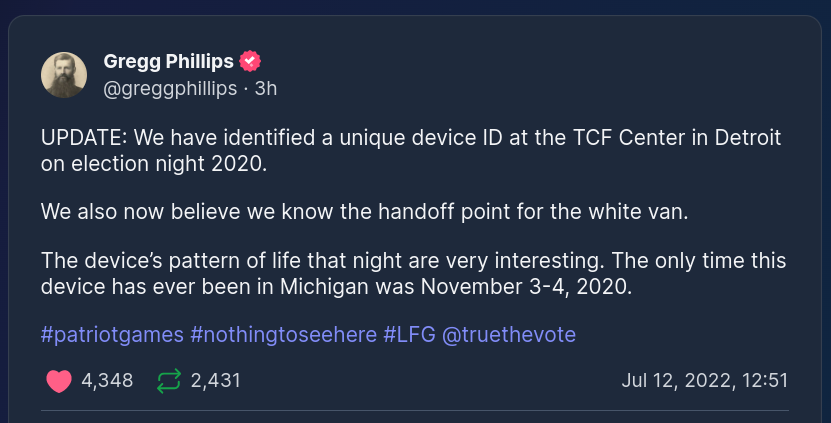Repost using the green arrows icon
The width and height of the screenshot is (831, 423).
point(170,381)
